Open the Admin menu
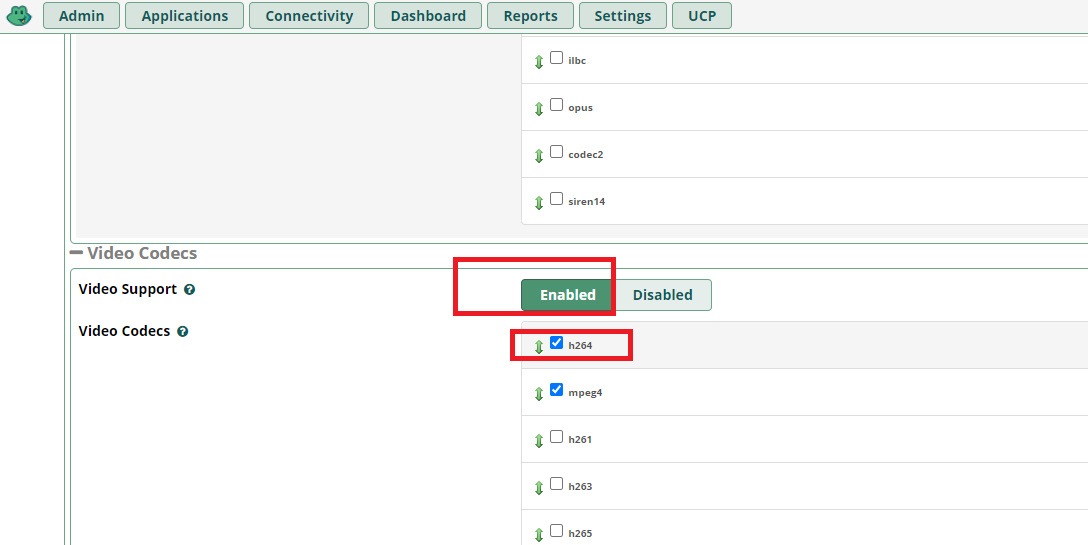This screenshot has width=1088, height=545. (x=81, y=16)
